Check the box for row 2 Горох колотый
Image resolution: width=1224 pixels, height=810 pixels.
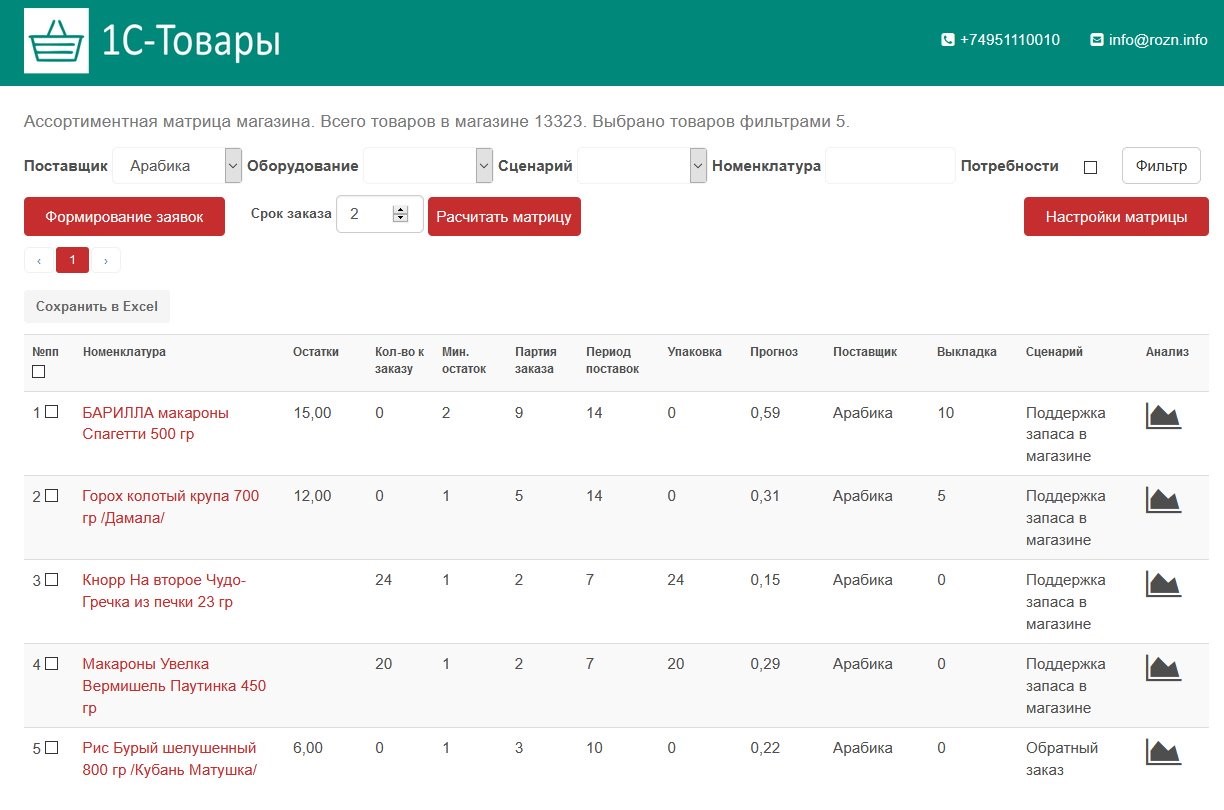click(x=52, y=495)
